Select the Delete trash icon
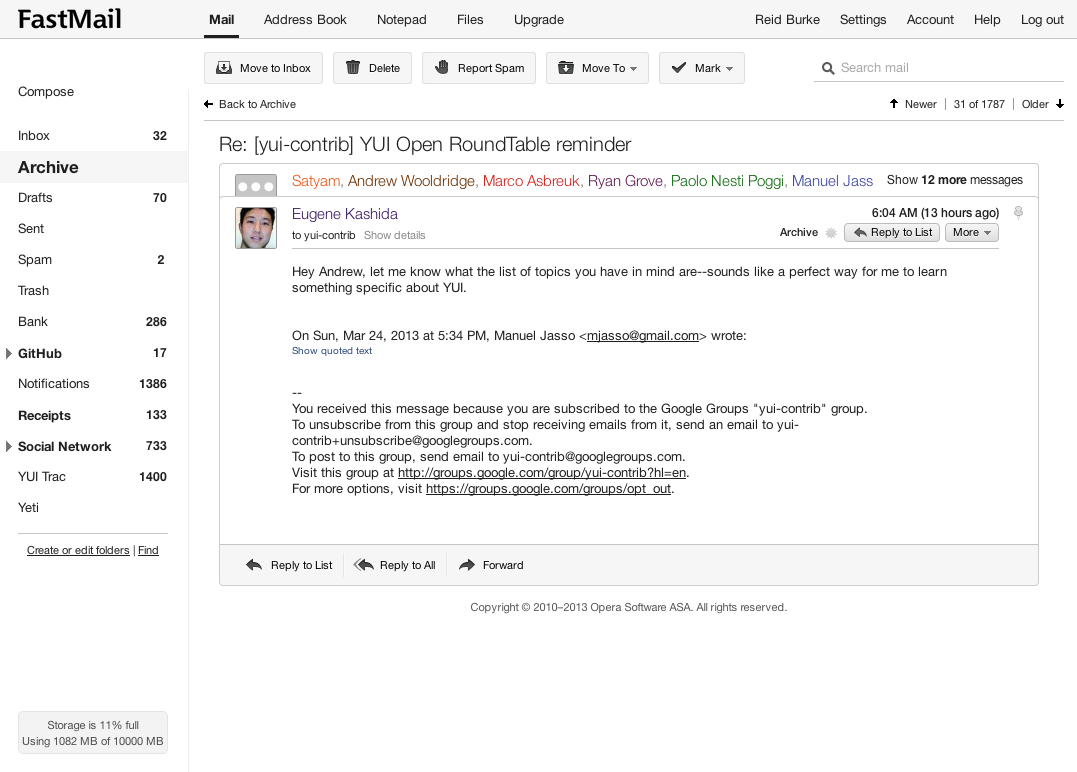The height and width of the screenshot is (772, 1077). coord(350,67)
